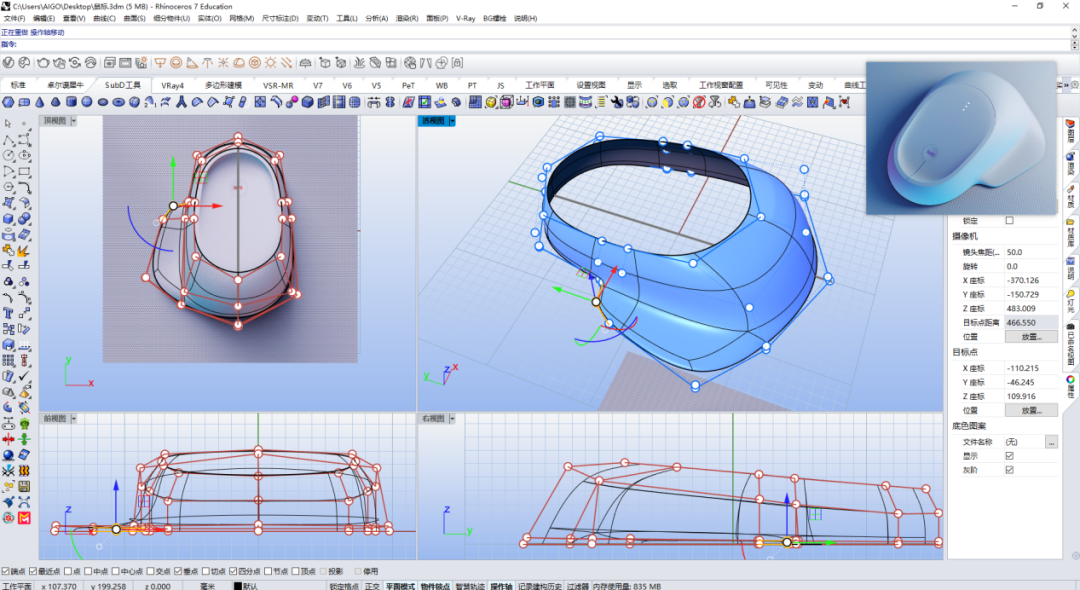Switch to the VRay4 toolbar tab
The image size is (1080, 590).
tap(172, 85)
